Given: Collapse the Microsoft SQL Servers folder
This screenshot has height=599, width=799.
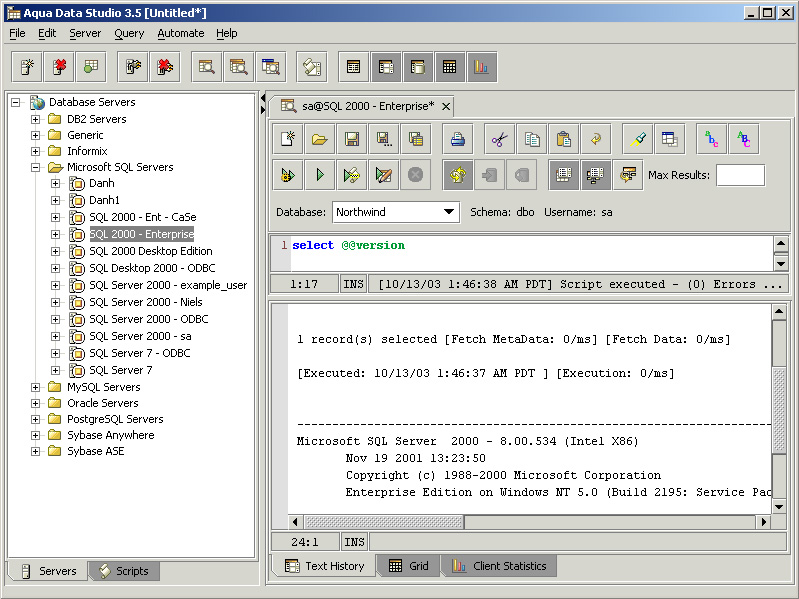Looking at the screenshot, I should (x=35, y=167).
